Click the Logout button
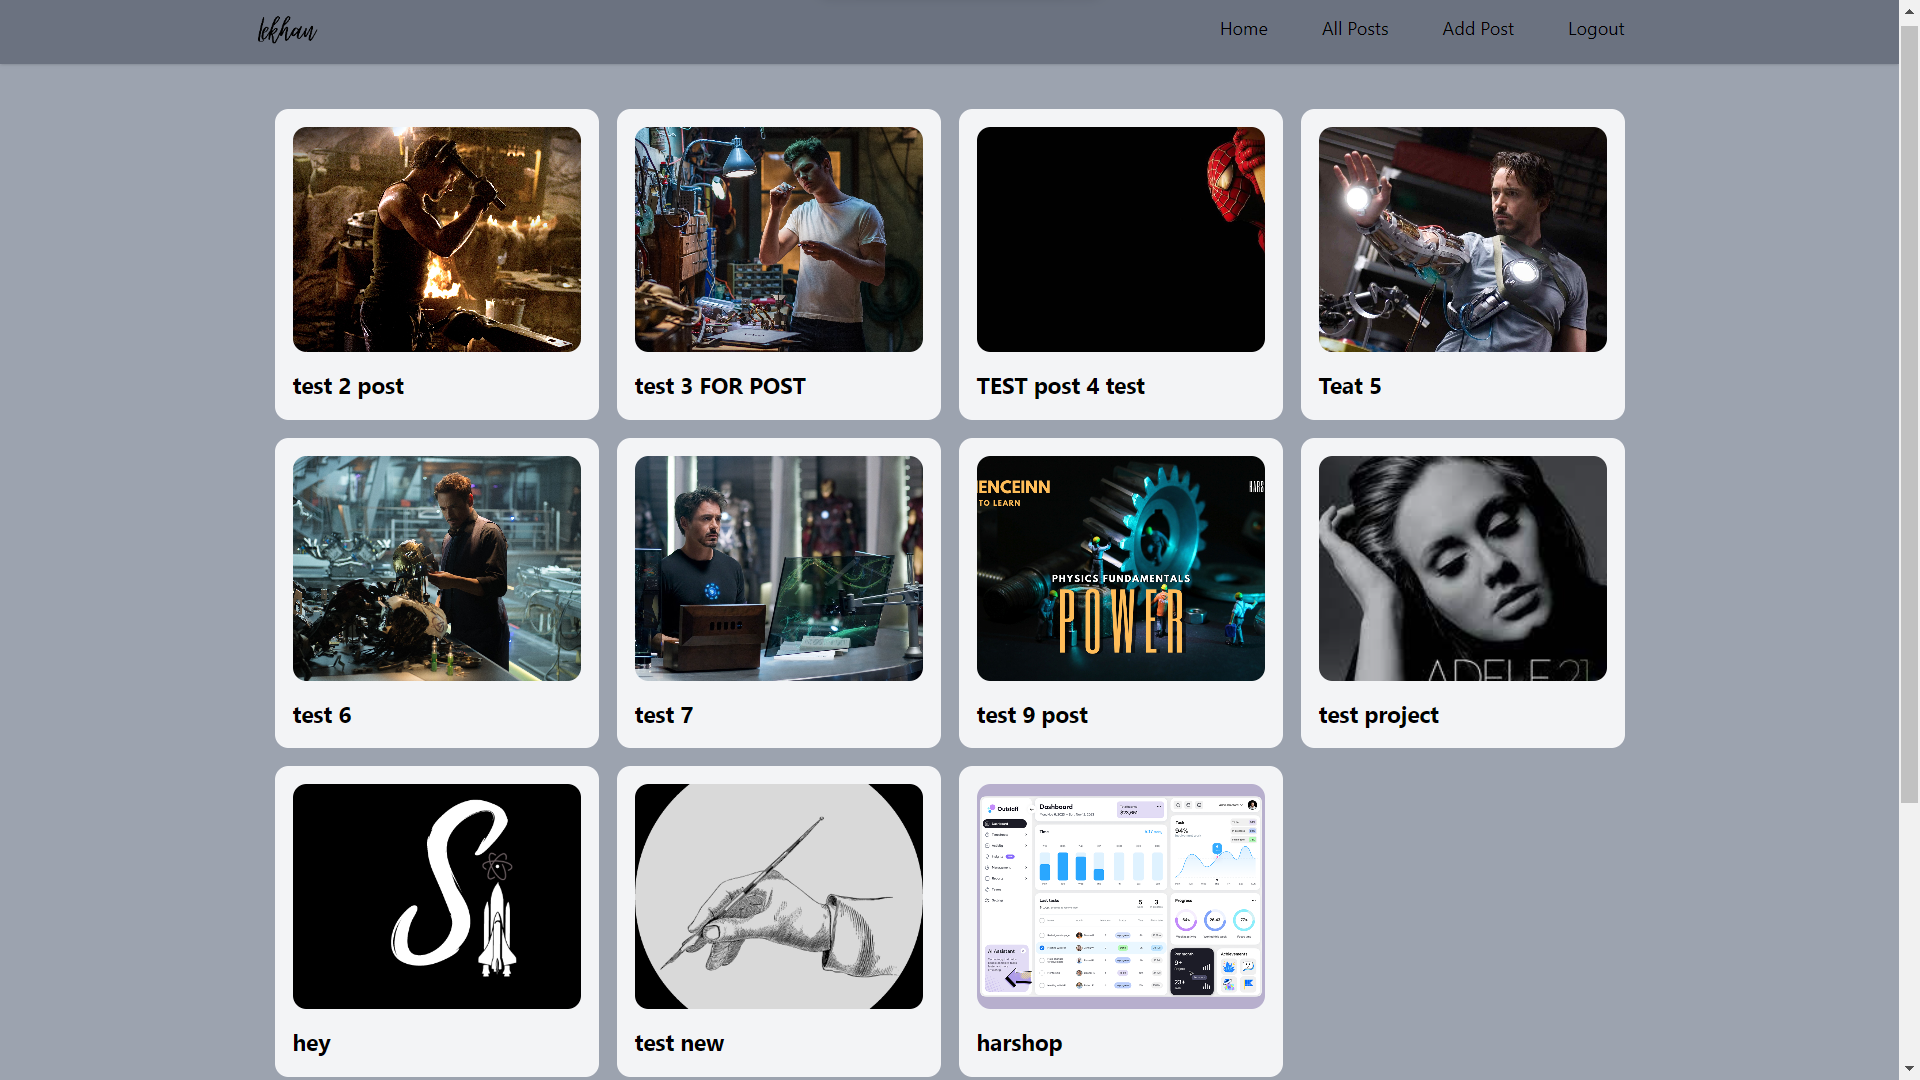 pyautogui.click(x=1596, y=29)
